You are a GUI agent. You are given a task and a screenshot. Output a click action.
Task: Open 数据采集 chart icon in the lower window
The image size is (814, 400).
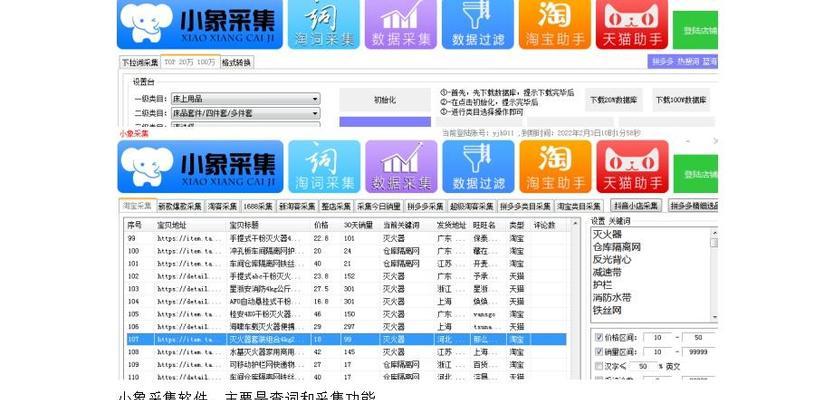click(401, 167)
